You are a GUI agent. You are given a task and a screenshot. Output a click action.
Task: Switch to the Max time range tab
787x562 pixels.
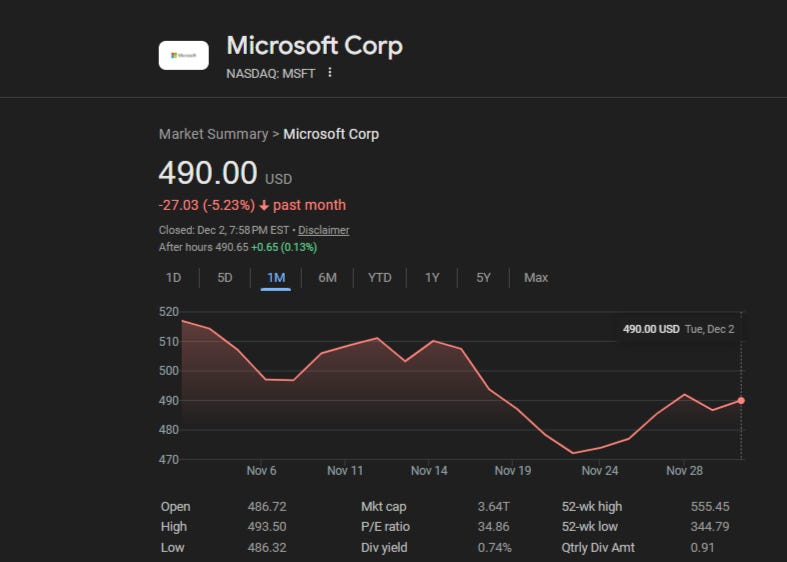tap(536, 277)
